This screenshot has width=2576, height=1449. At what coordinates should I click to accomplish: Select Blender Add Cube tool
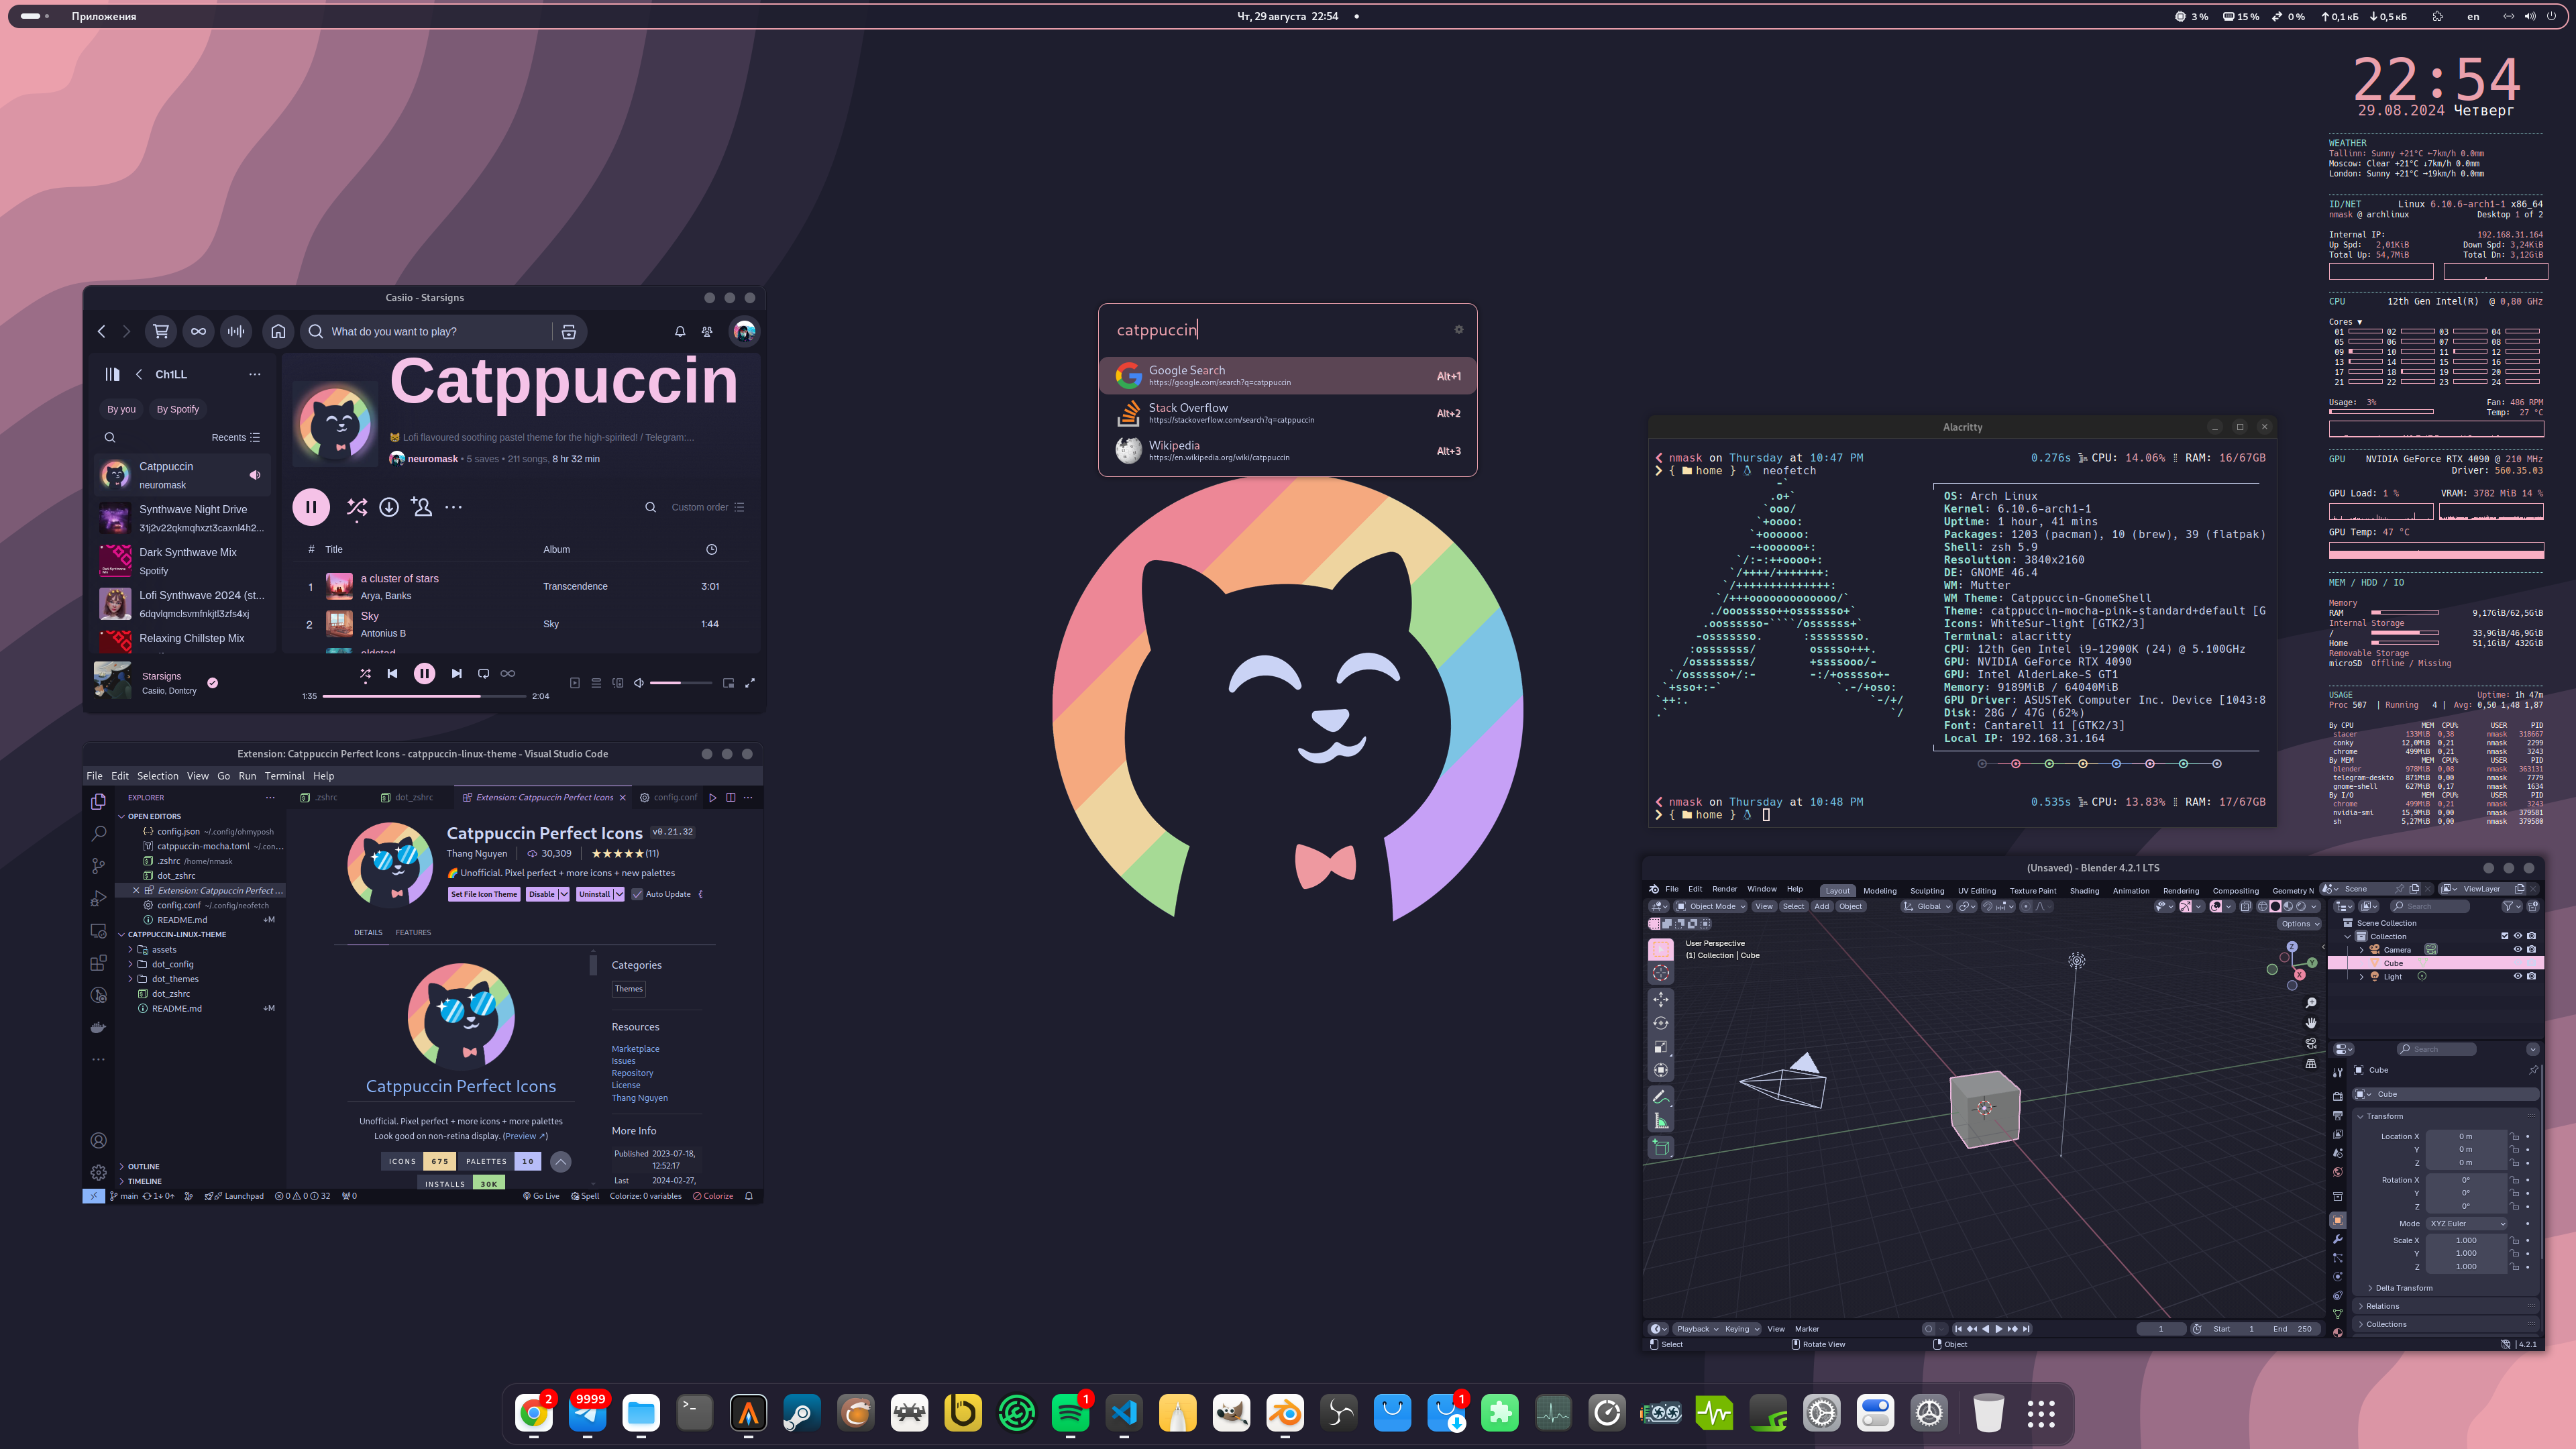[1661, 1147]
